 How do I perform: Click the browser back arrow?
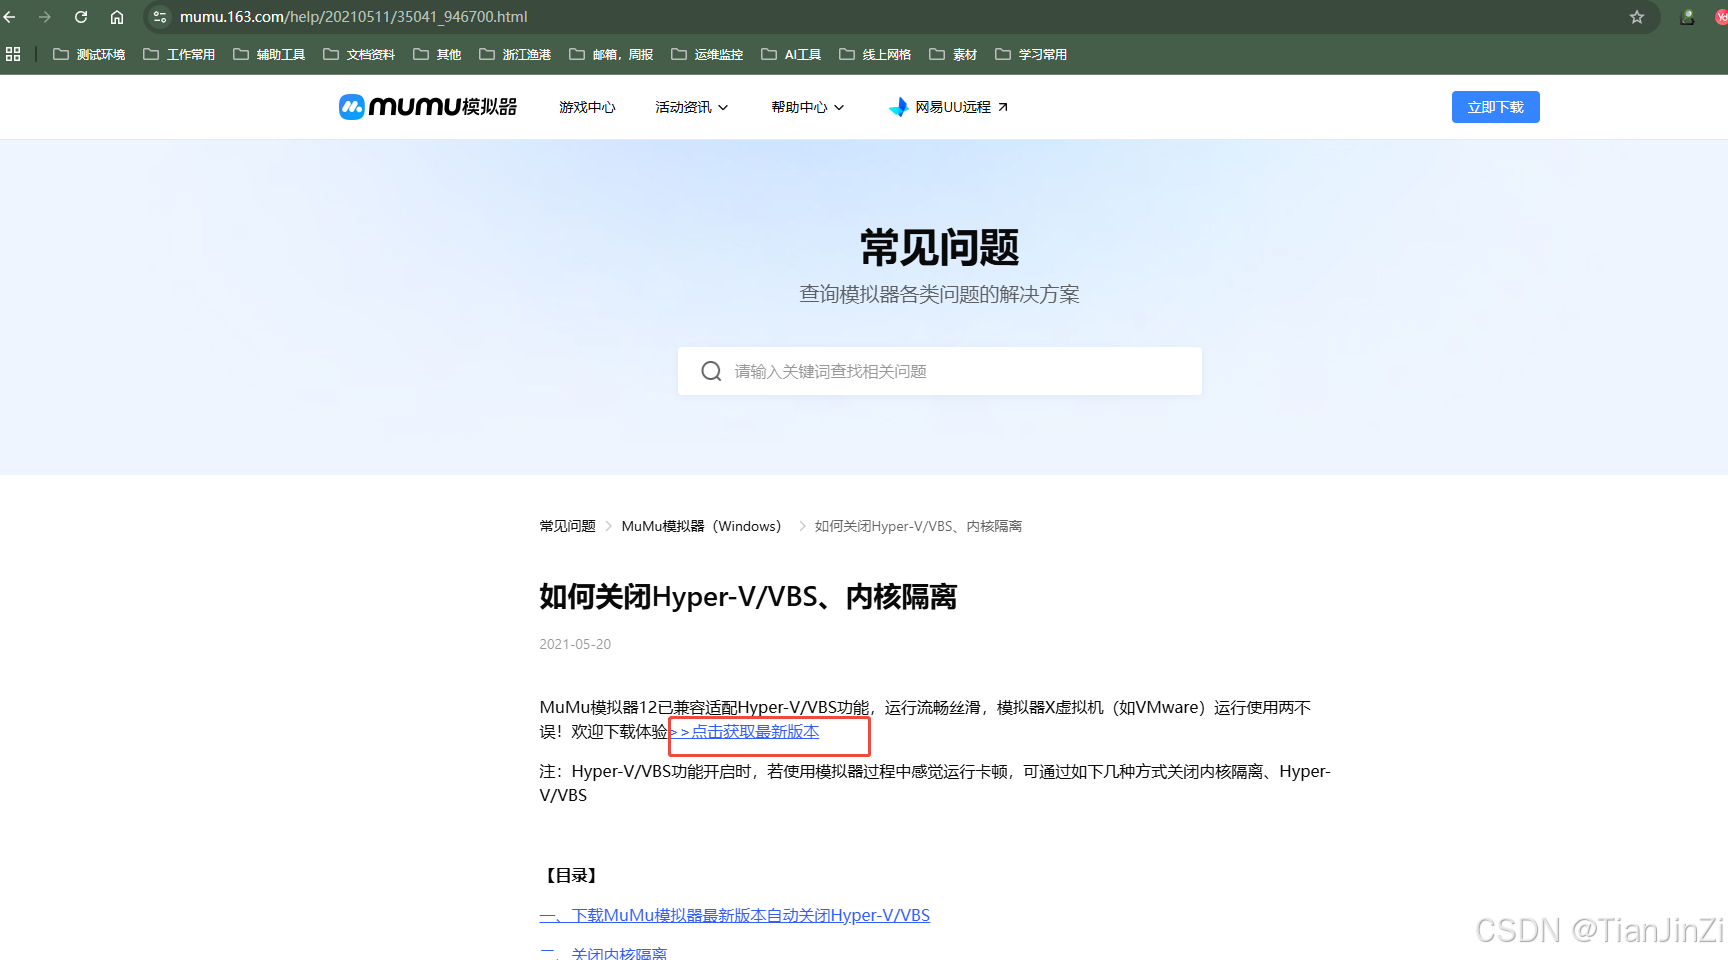(x=10, y=17)
